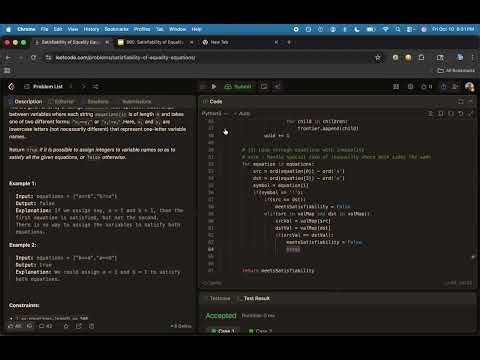
Task: Open the layout grid icon in top bar
Action: pos(396,87)
